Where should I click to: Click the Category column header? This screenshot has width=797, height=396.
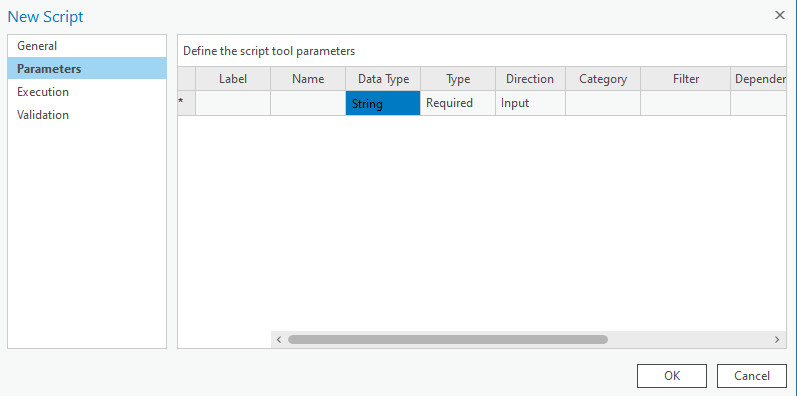(603, 79)
